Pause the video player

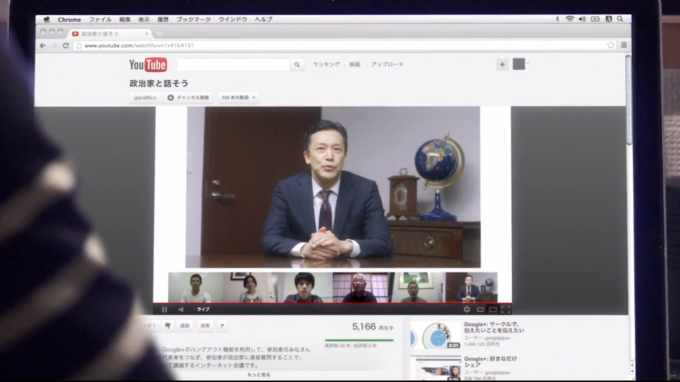pyautogui.click(x=164, y=310)
